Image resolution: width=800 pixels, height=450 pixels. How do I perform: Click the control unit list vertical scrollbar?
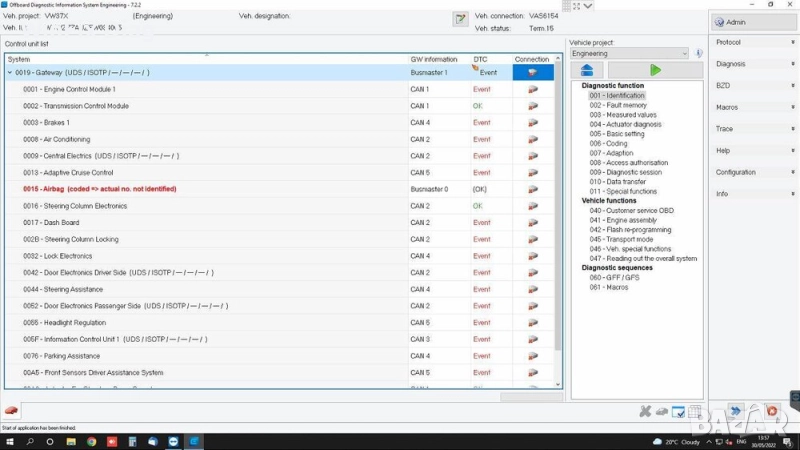(x=558, y=200)
